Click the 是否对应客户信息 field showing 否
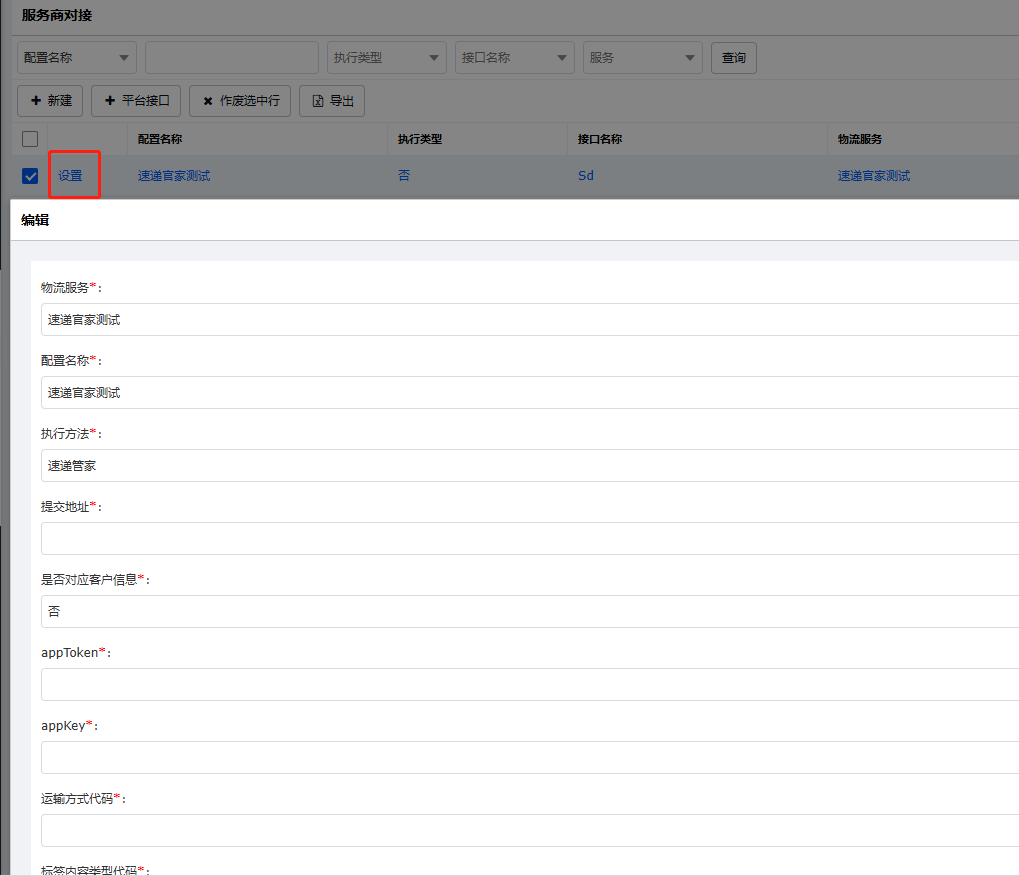 pos(530,612)
